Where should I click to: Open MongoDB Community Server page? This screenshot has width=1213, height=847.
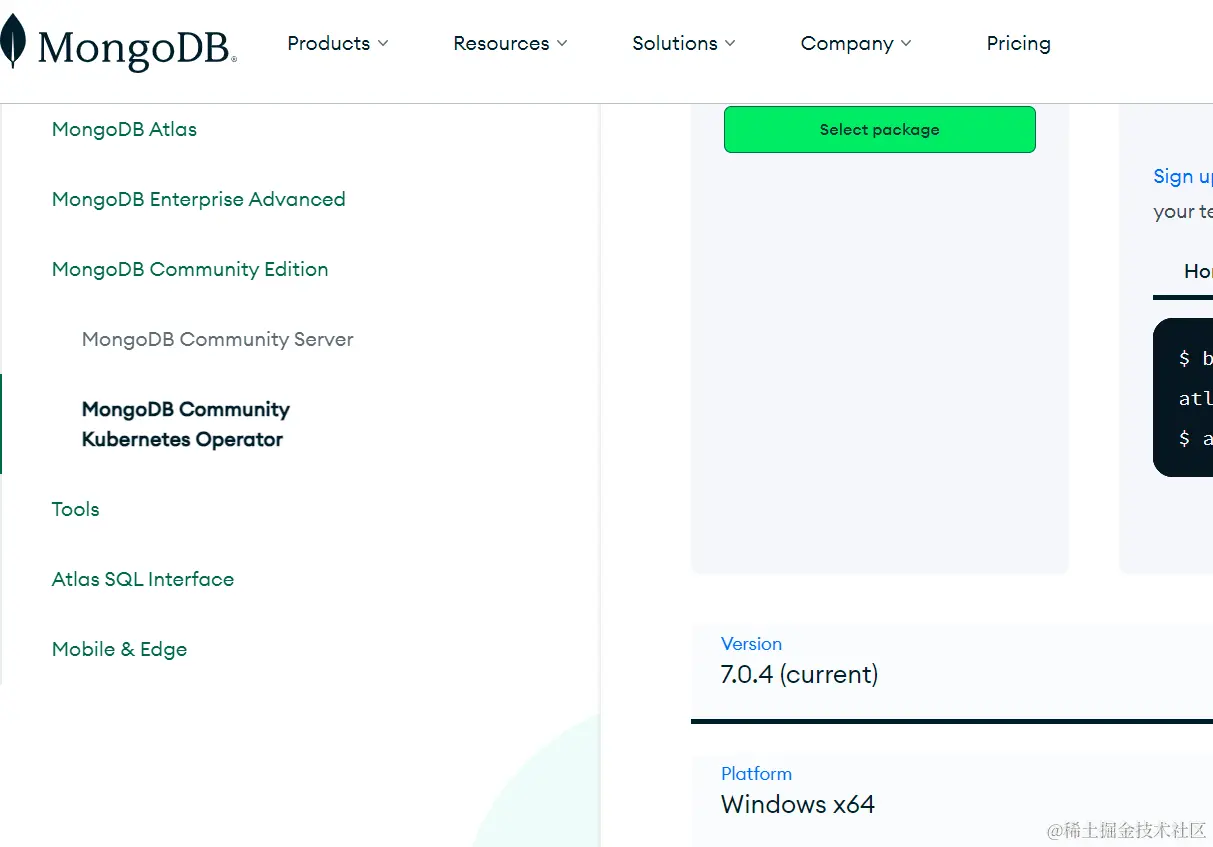[x=217, y=339]
